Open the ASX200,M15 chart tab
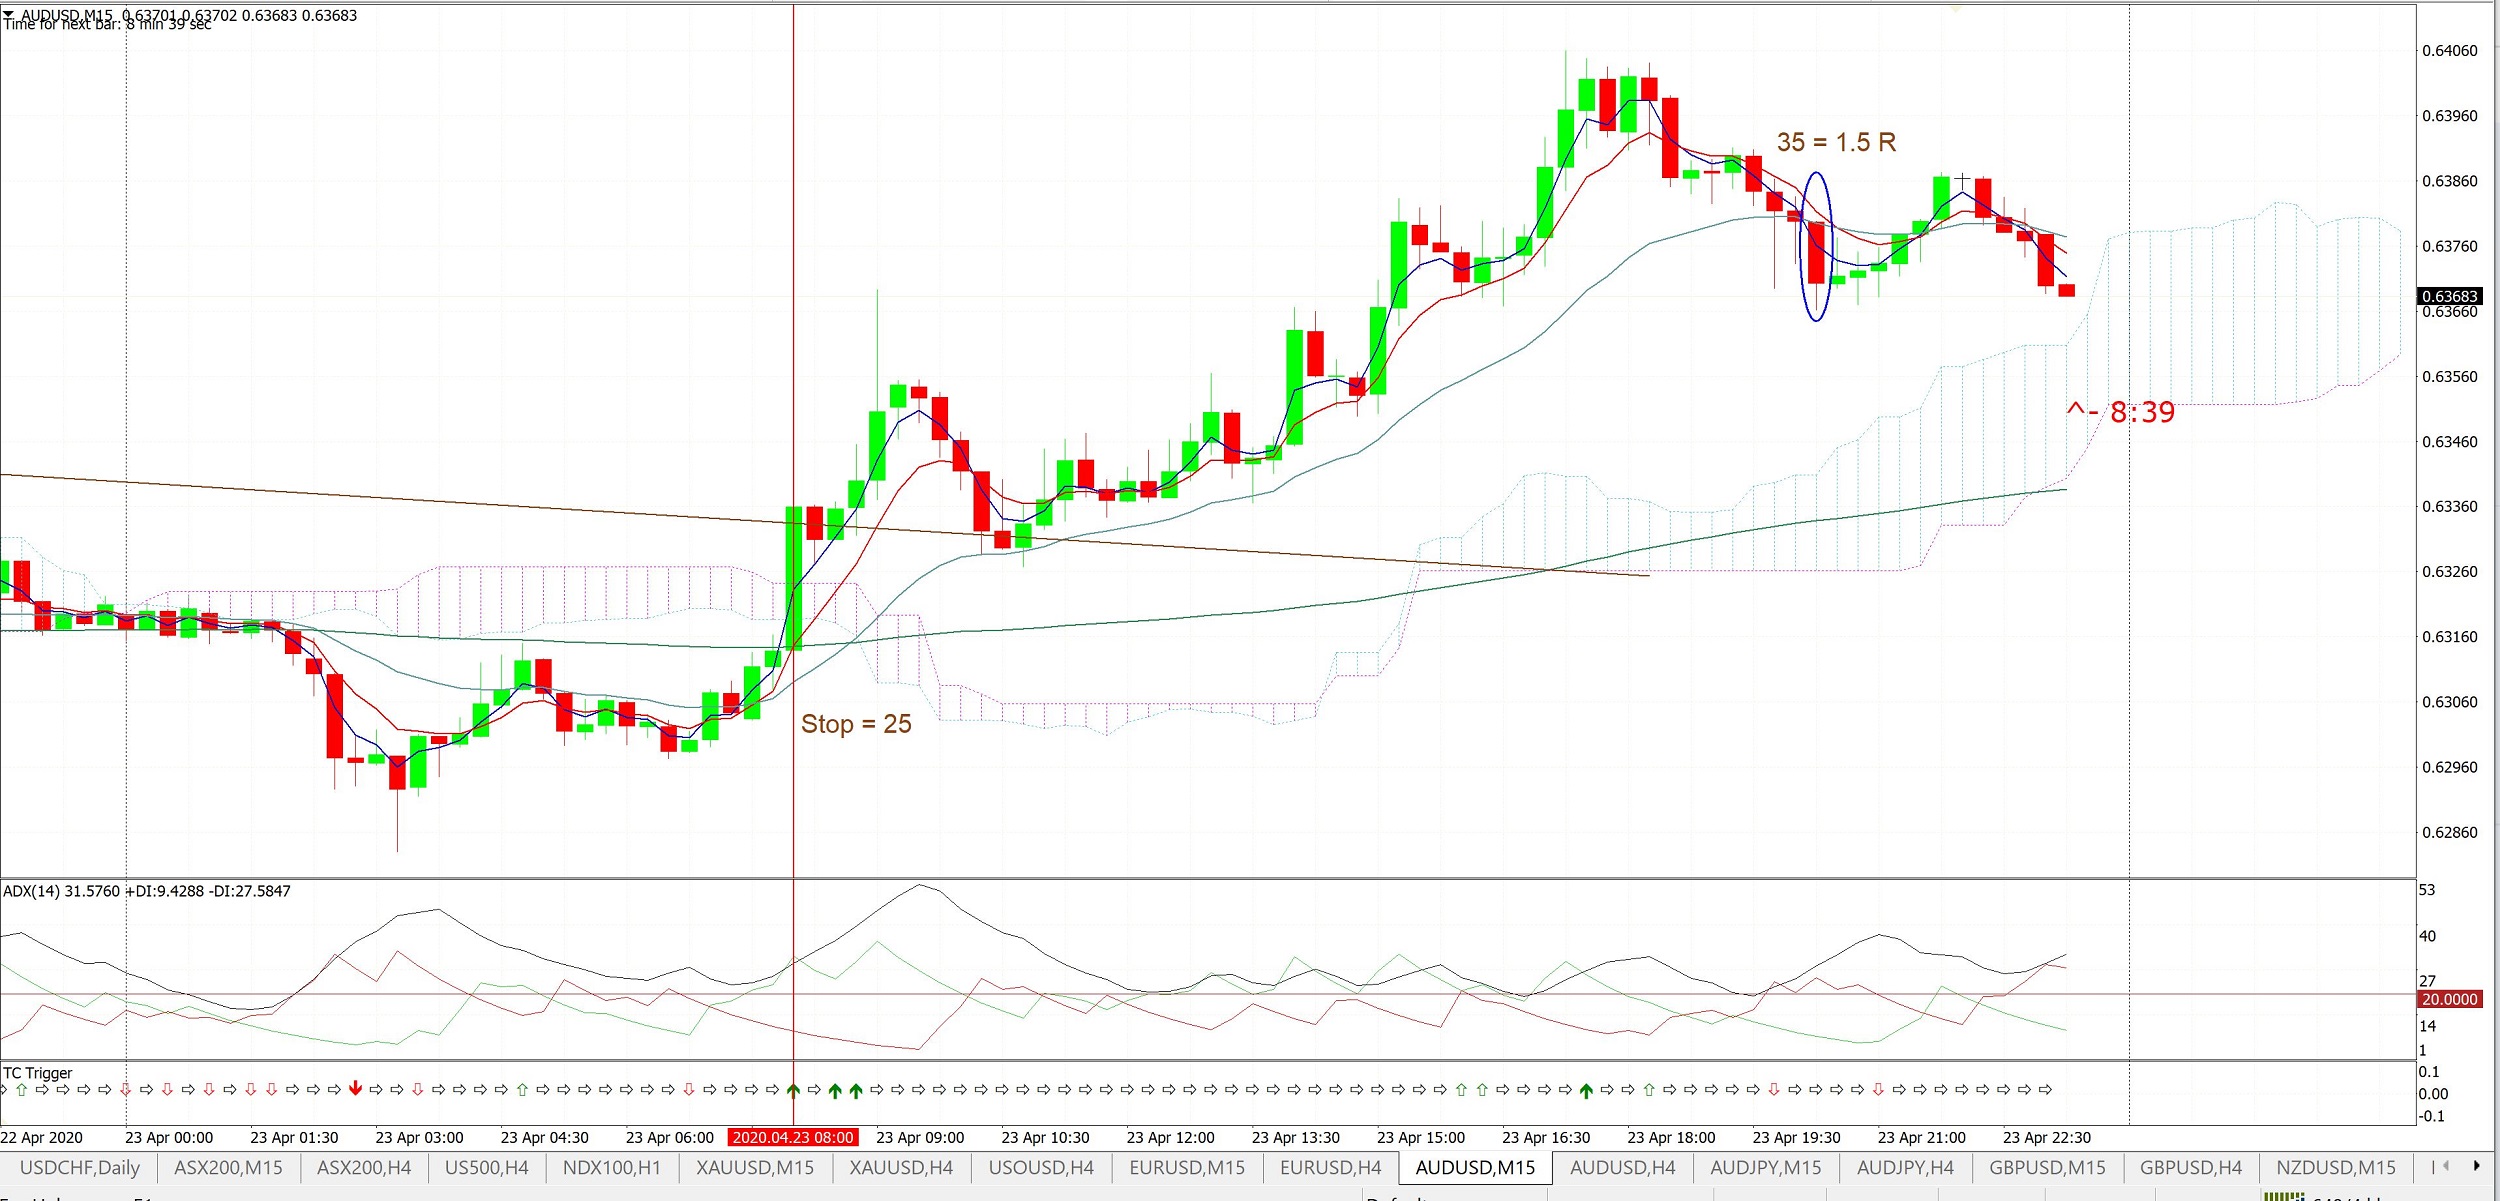This screenshot has width=2500, height=1201. pyautogui.click(x=228, y=1167)
